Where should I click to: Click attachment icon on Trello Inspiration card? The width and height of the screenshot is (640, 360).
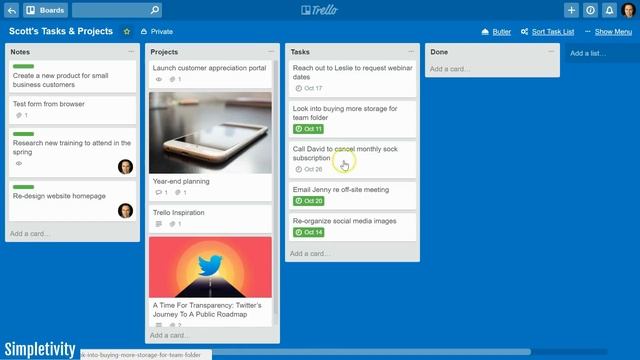pos(172,224)
